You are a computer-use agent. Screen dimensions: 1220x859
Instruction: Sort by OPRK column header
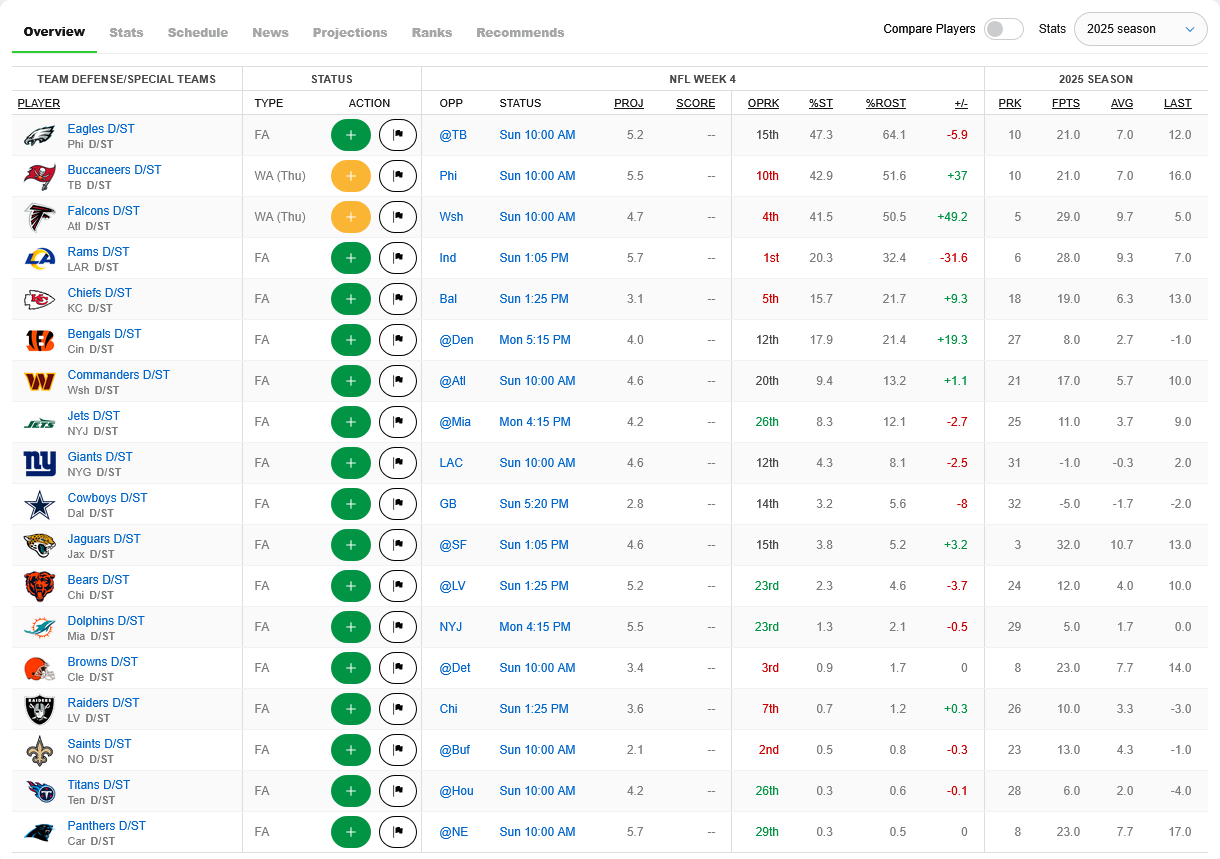[763, 103]
